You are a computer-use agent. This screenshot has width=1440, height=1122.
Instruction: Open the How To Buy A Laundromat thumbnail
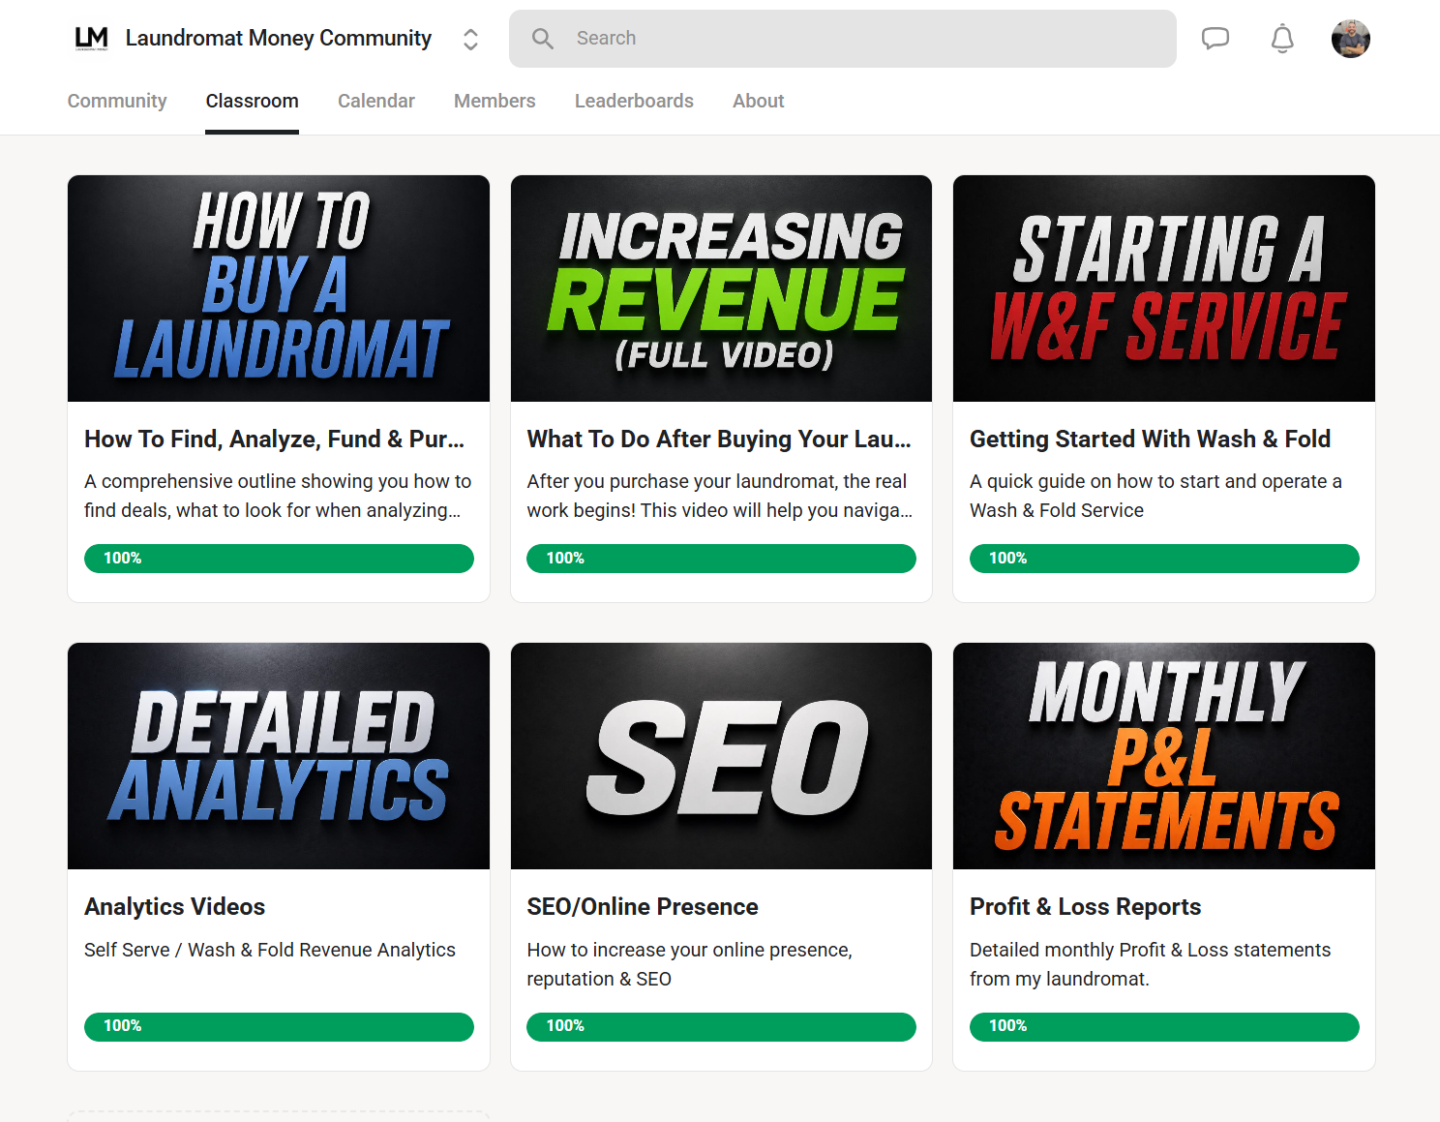pos(279,288)
